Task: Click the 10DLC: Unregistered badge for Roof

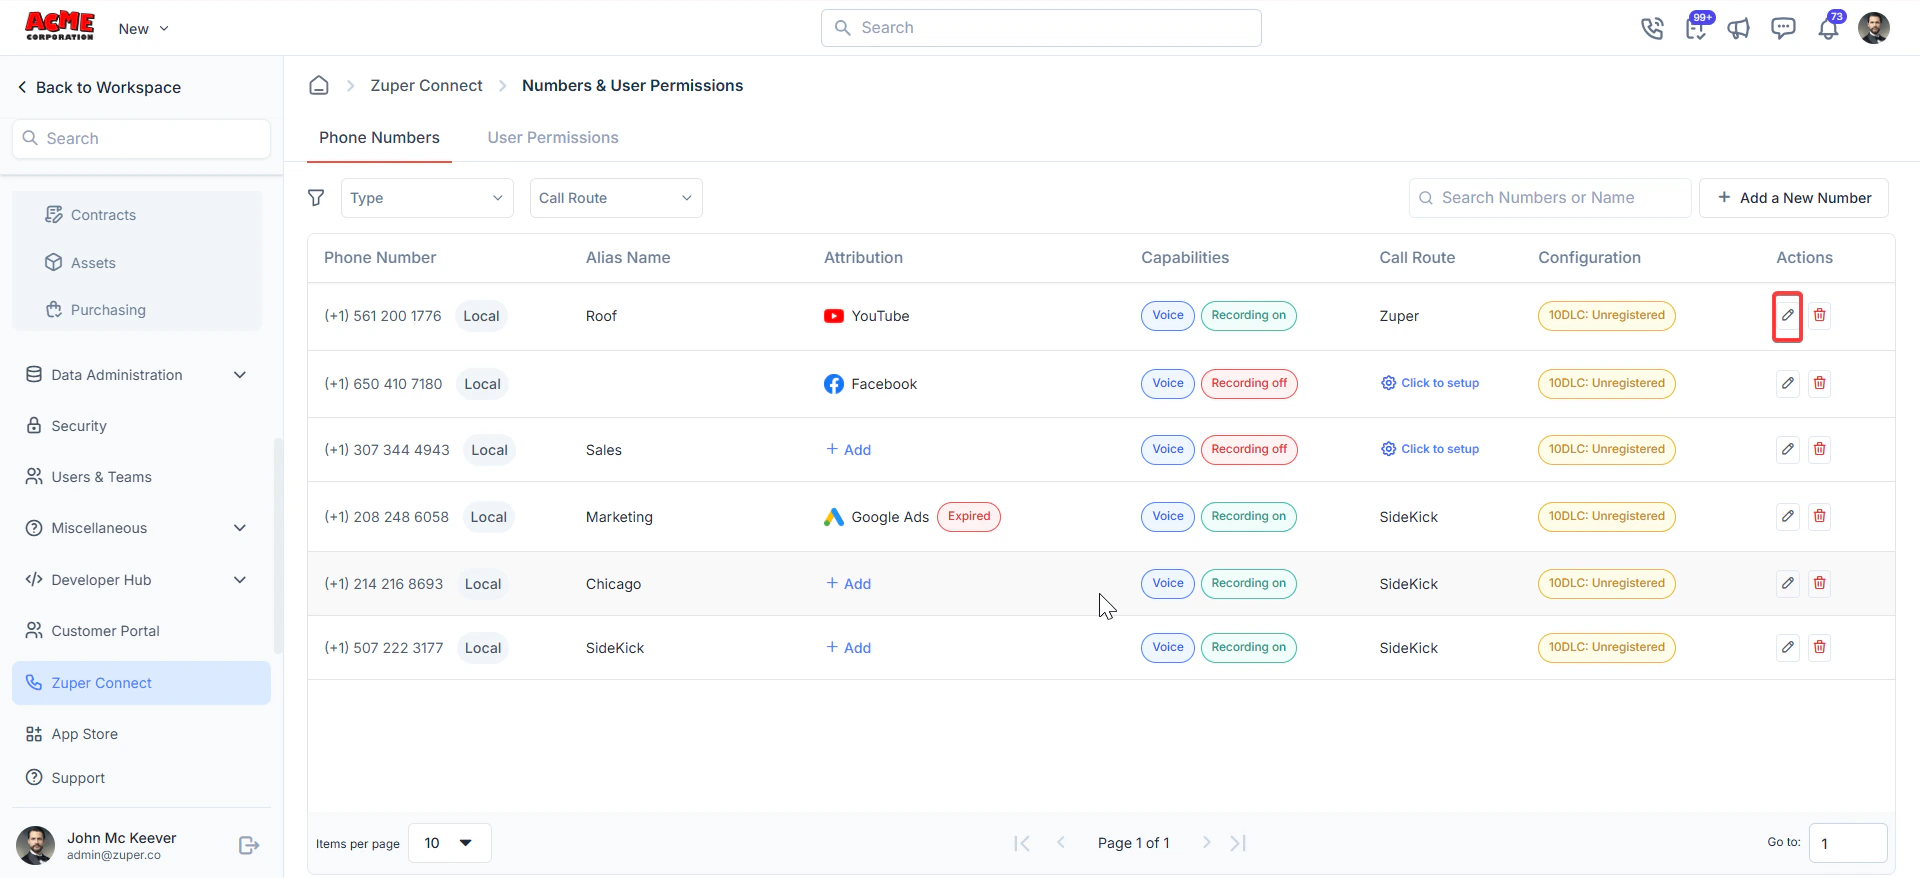Action: [1607, 316]
